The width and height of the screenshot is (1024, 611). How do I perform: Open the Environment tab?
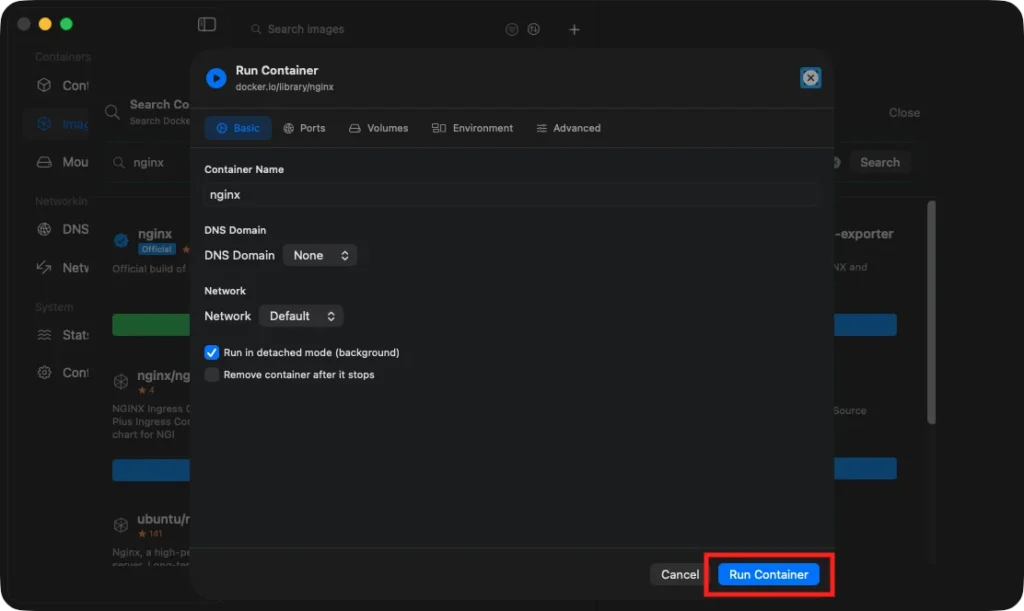click(472, 128)
